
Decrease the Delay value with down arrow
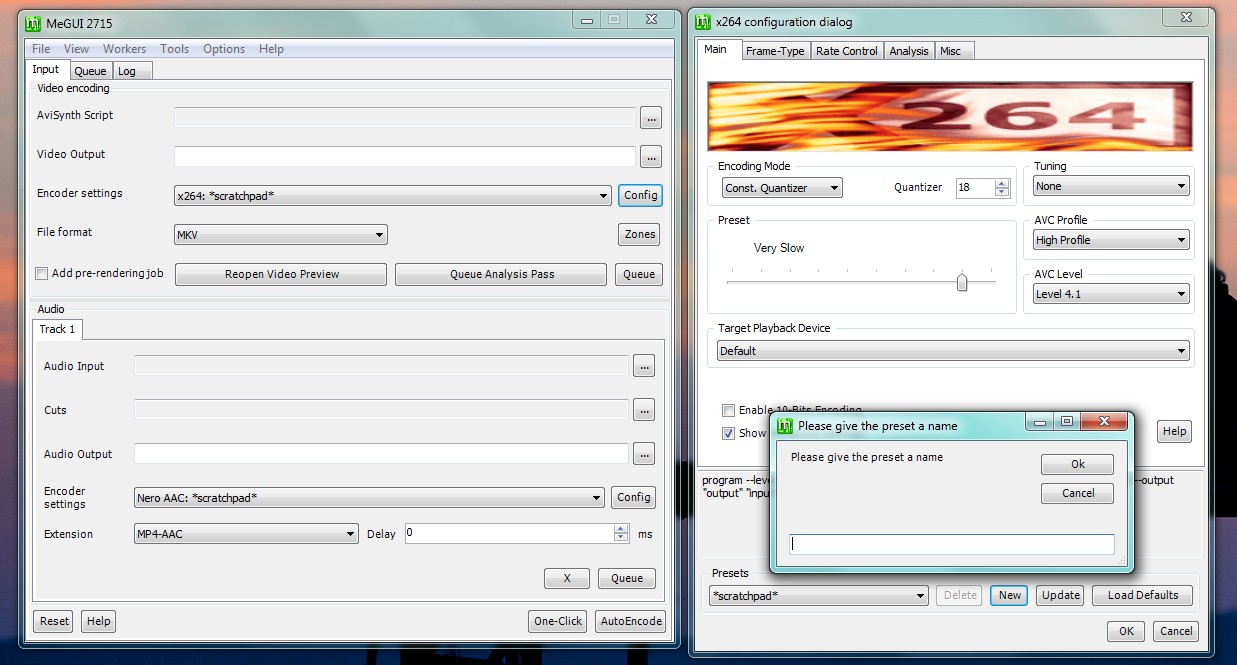click(621, 539)
